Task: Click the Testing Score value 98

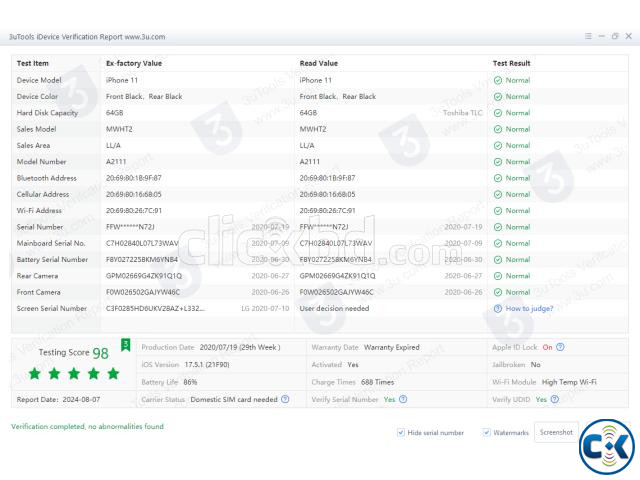Action: pyautogui.click(x=100, y=353)
